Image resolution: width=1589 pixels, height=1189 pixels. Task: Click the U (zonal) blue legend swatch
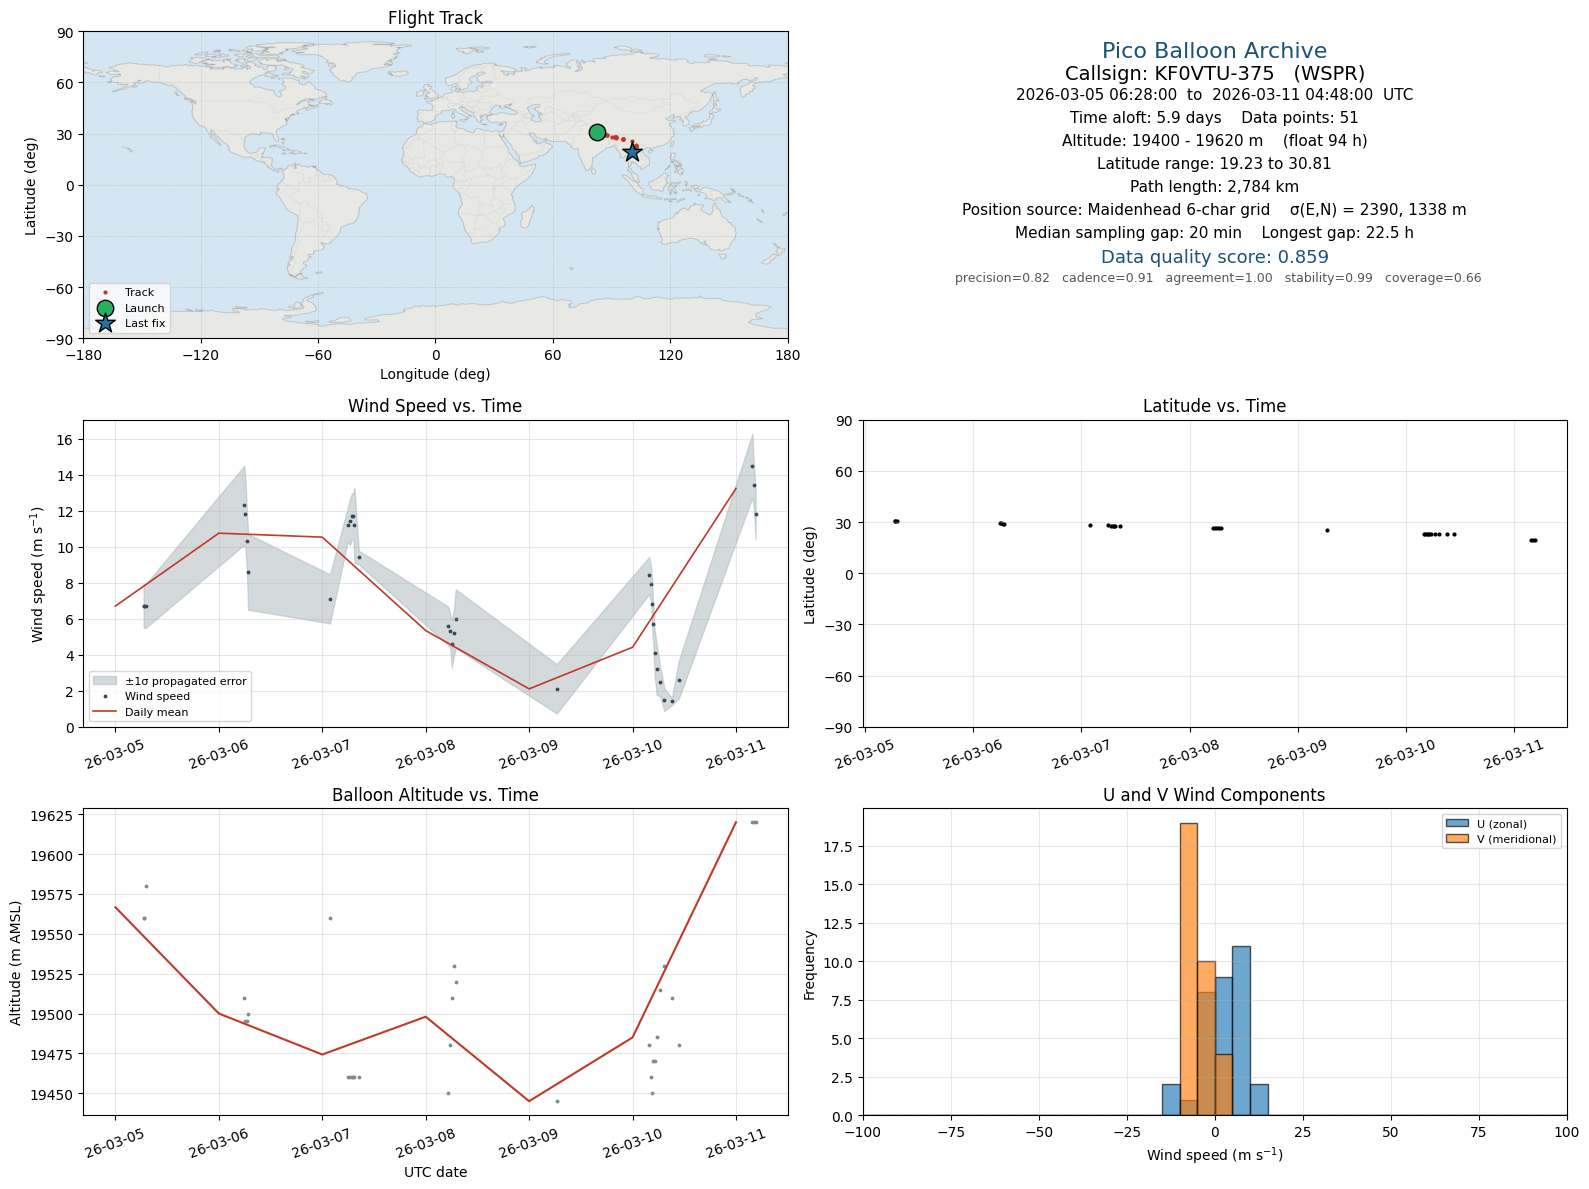(x=1456, y=824)
